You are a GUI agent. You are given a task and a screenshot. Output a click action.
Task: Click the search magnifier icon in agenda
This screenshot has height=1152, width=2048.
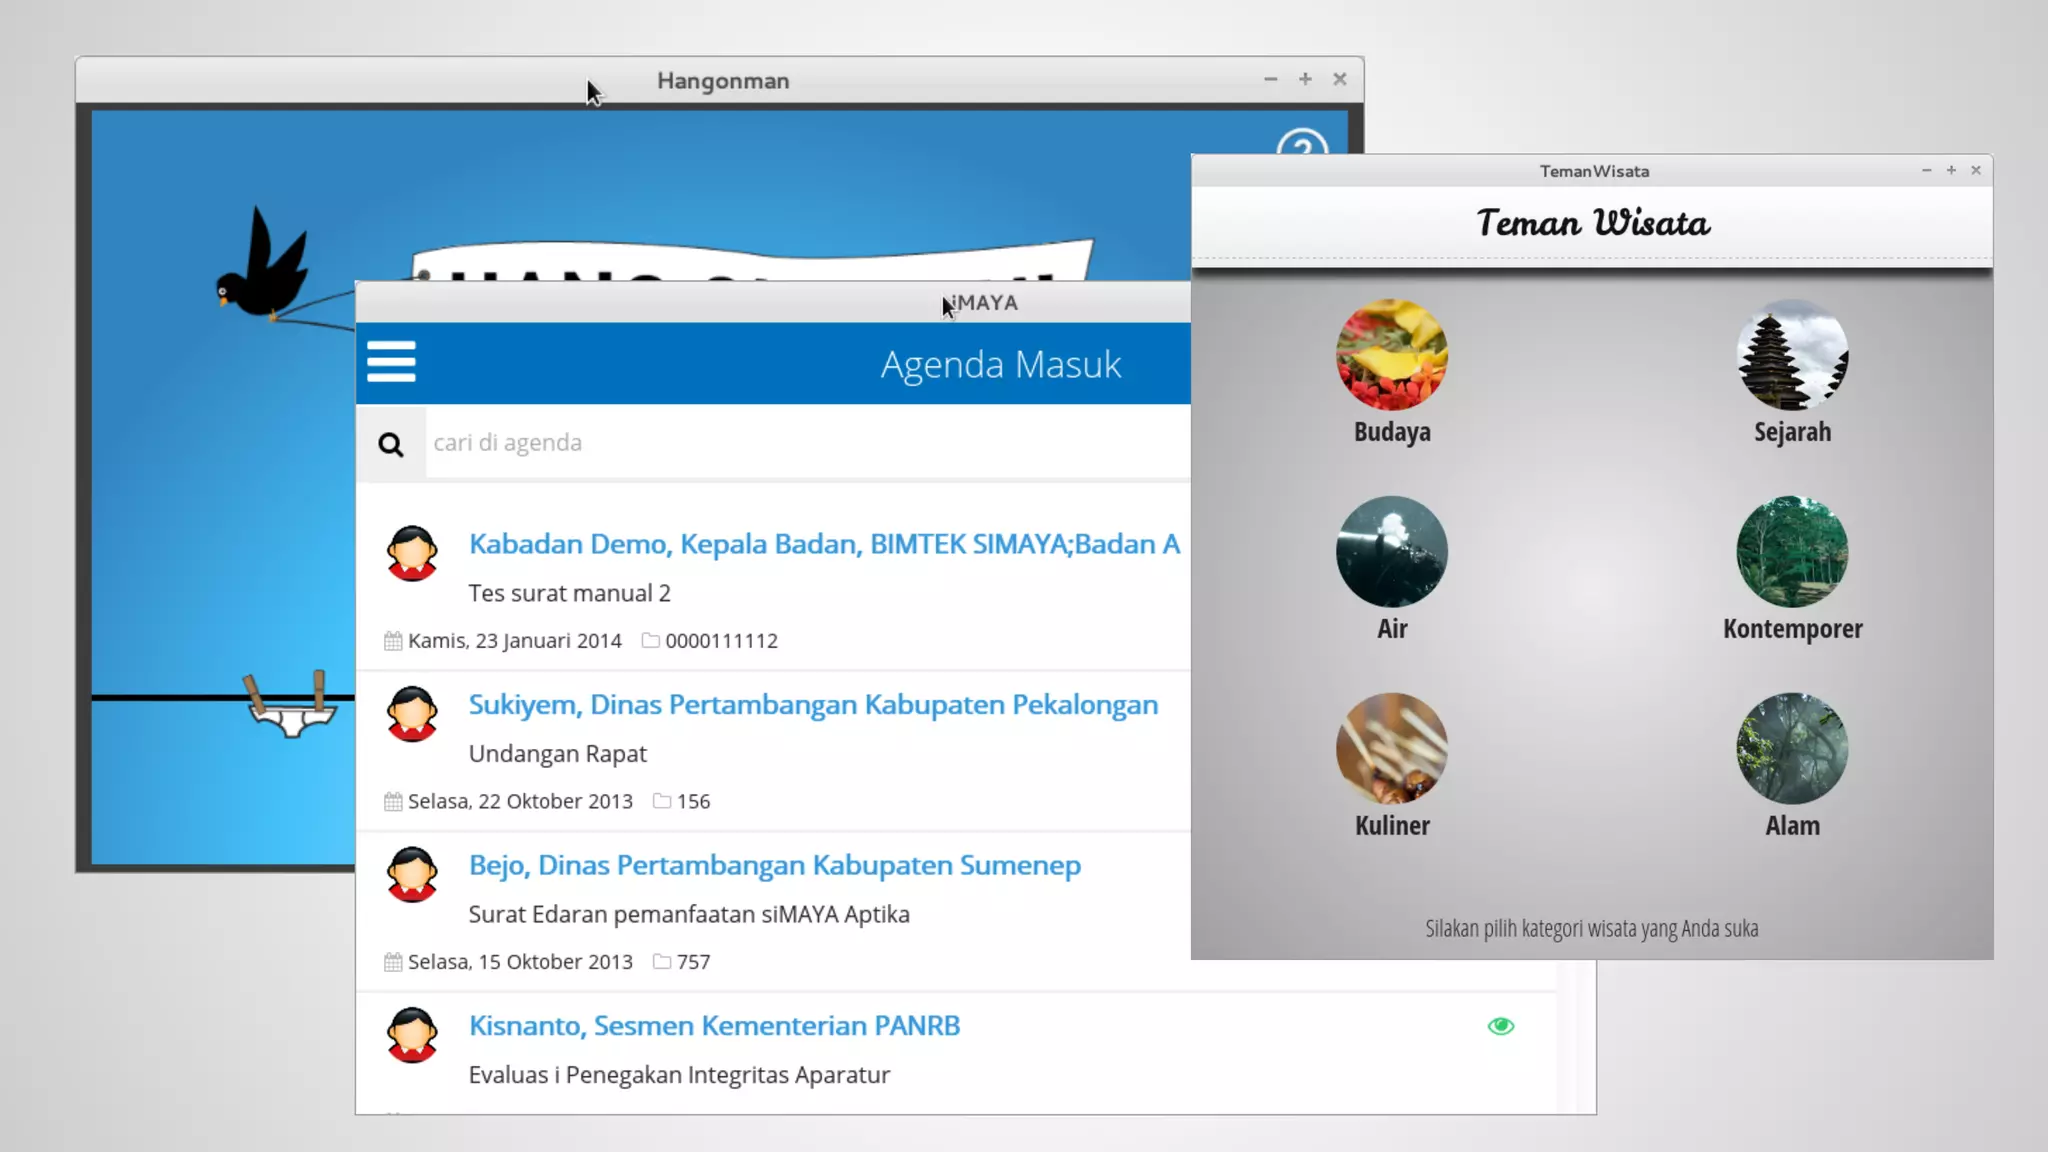click(x=391, y=444)
